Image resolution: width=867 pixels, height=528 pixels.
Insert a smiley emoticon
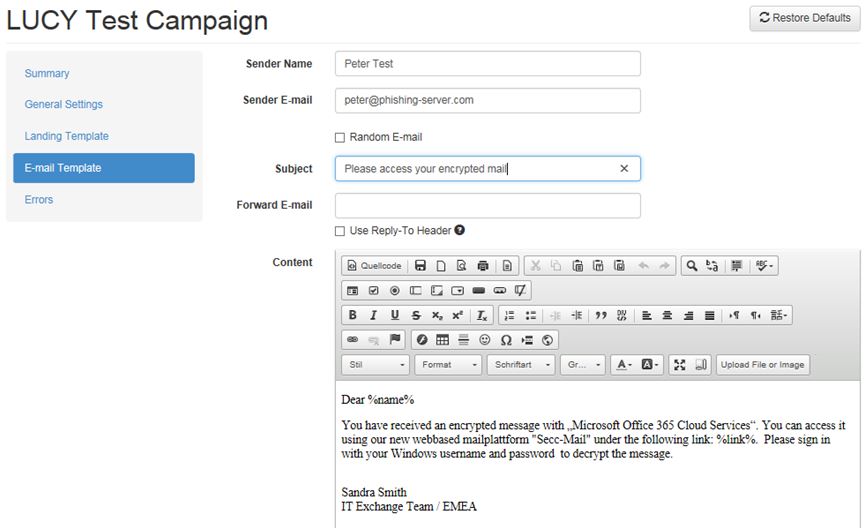point(485,340)
